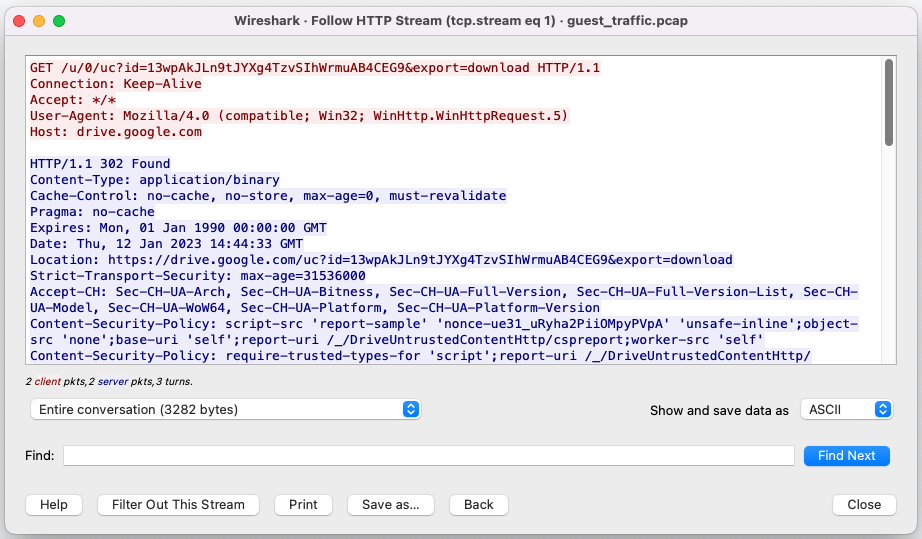
Task: Click the Content-Security-Policy script-src line
Action: [444, 332]
